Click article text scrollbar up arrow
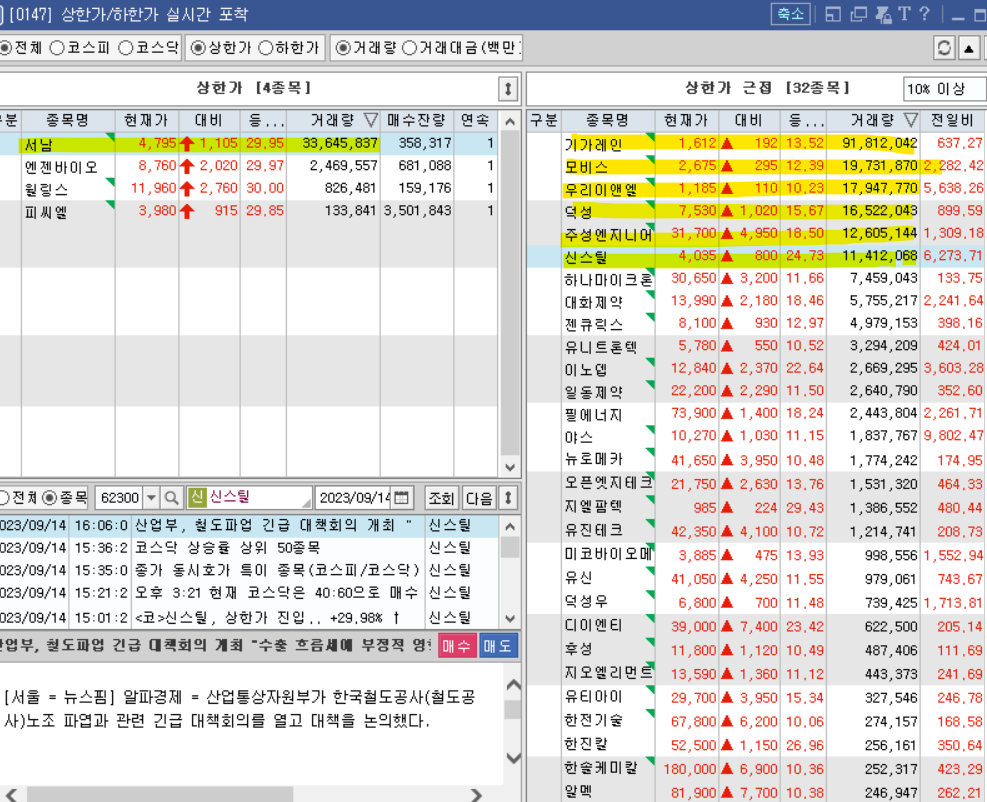987x802 pixels. (513, 685)
